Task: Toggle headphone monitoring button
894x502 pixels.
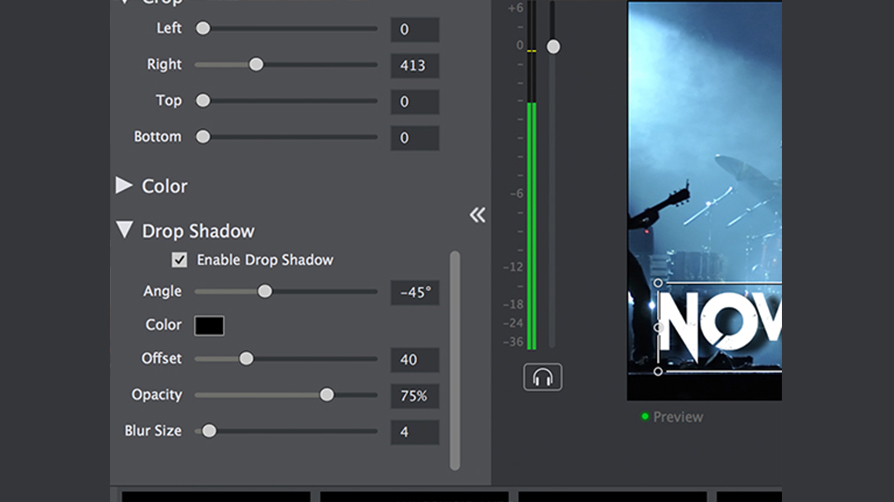Action: pos(542,377)
